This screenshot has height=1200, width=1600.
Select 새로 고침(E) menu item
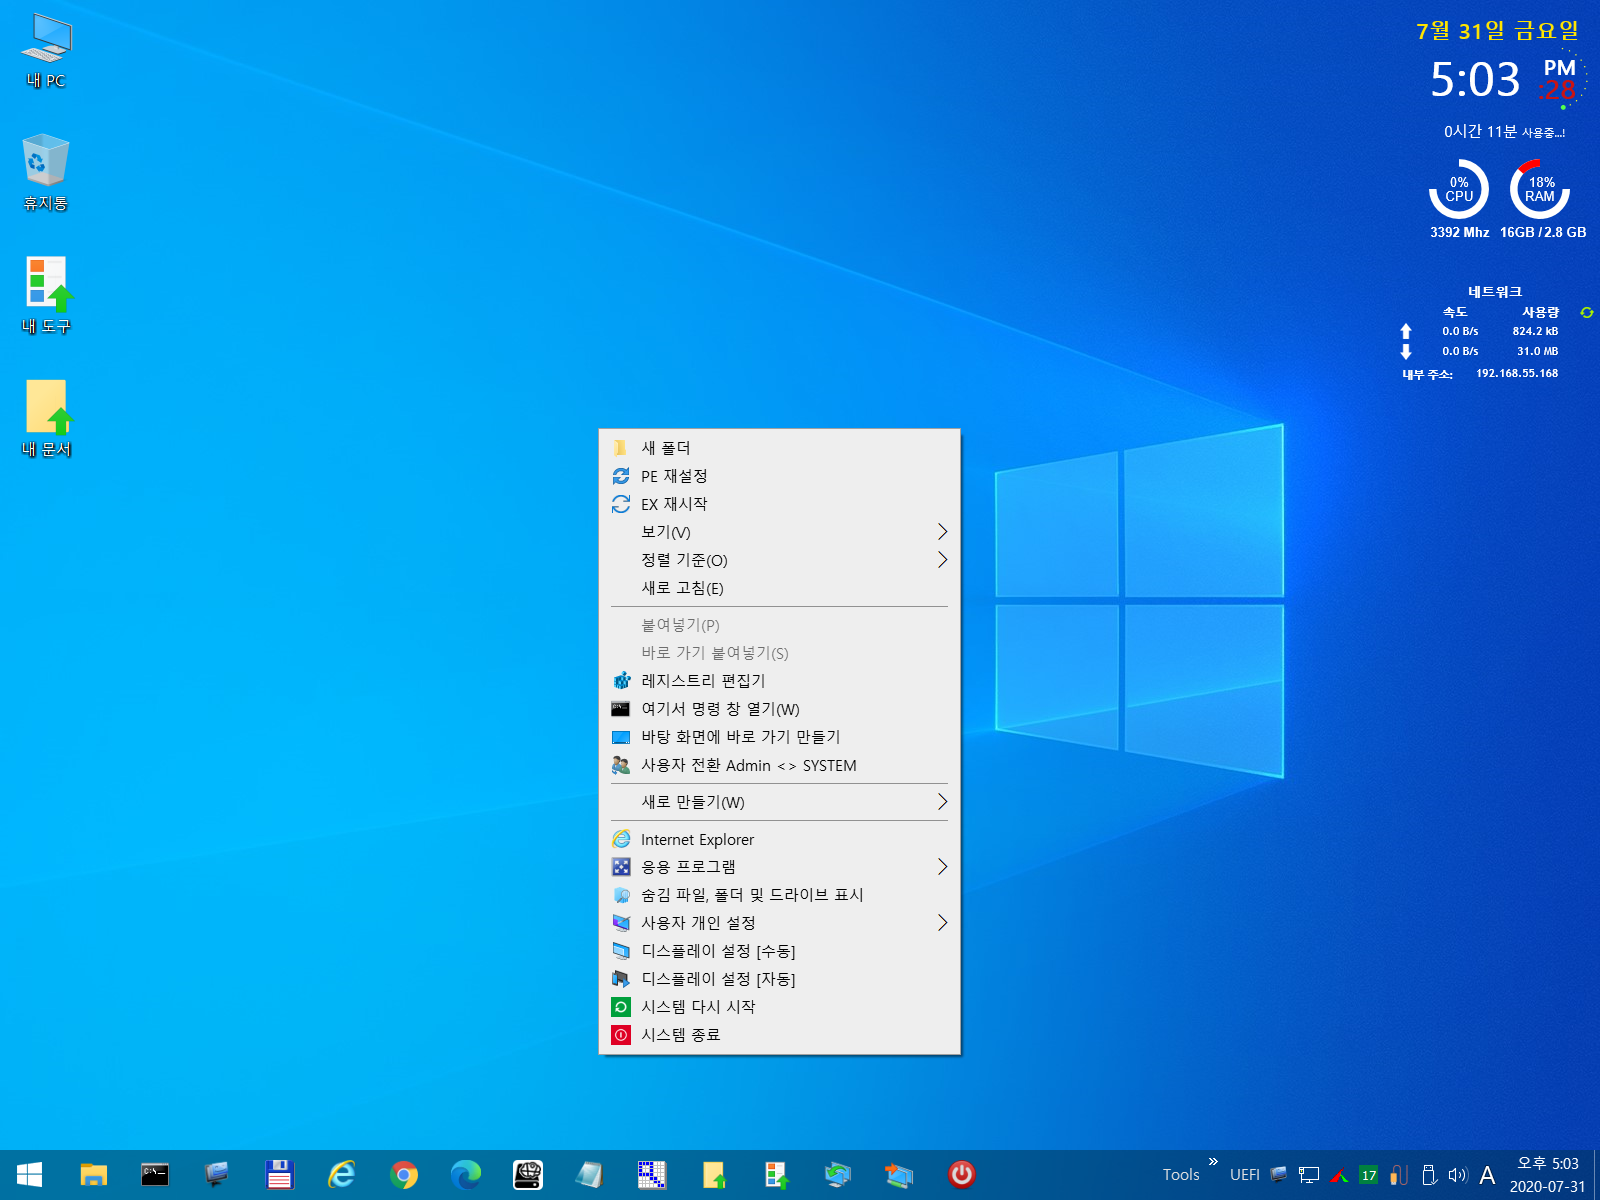(779, 588)
